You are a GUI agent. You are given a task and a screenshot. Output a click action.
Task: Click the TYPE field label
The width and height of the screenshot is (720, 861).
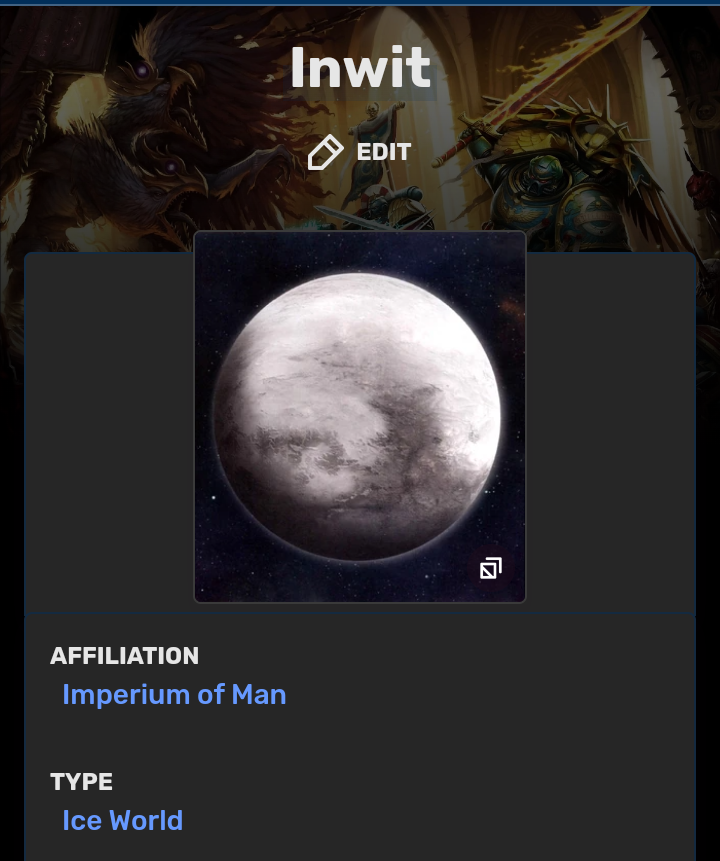click(x=81, y=781)
